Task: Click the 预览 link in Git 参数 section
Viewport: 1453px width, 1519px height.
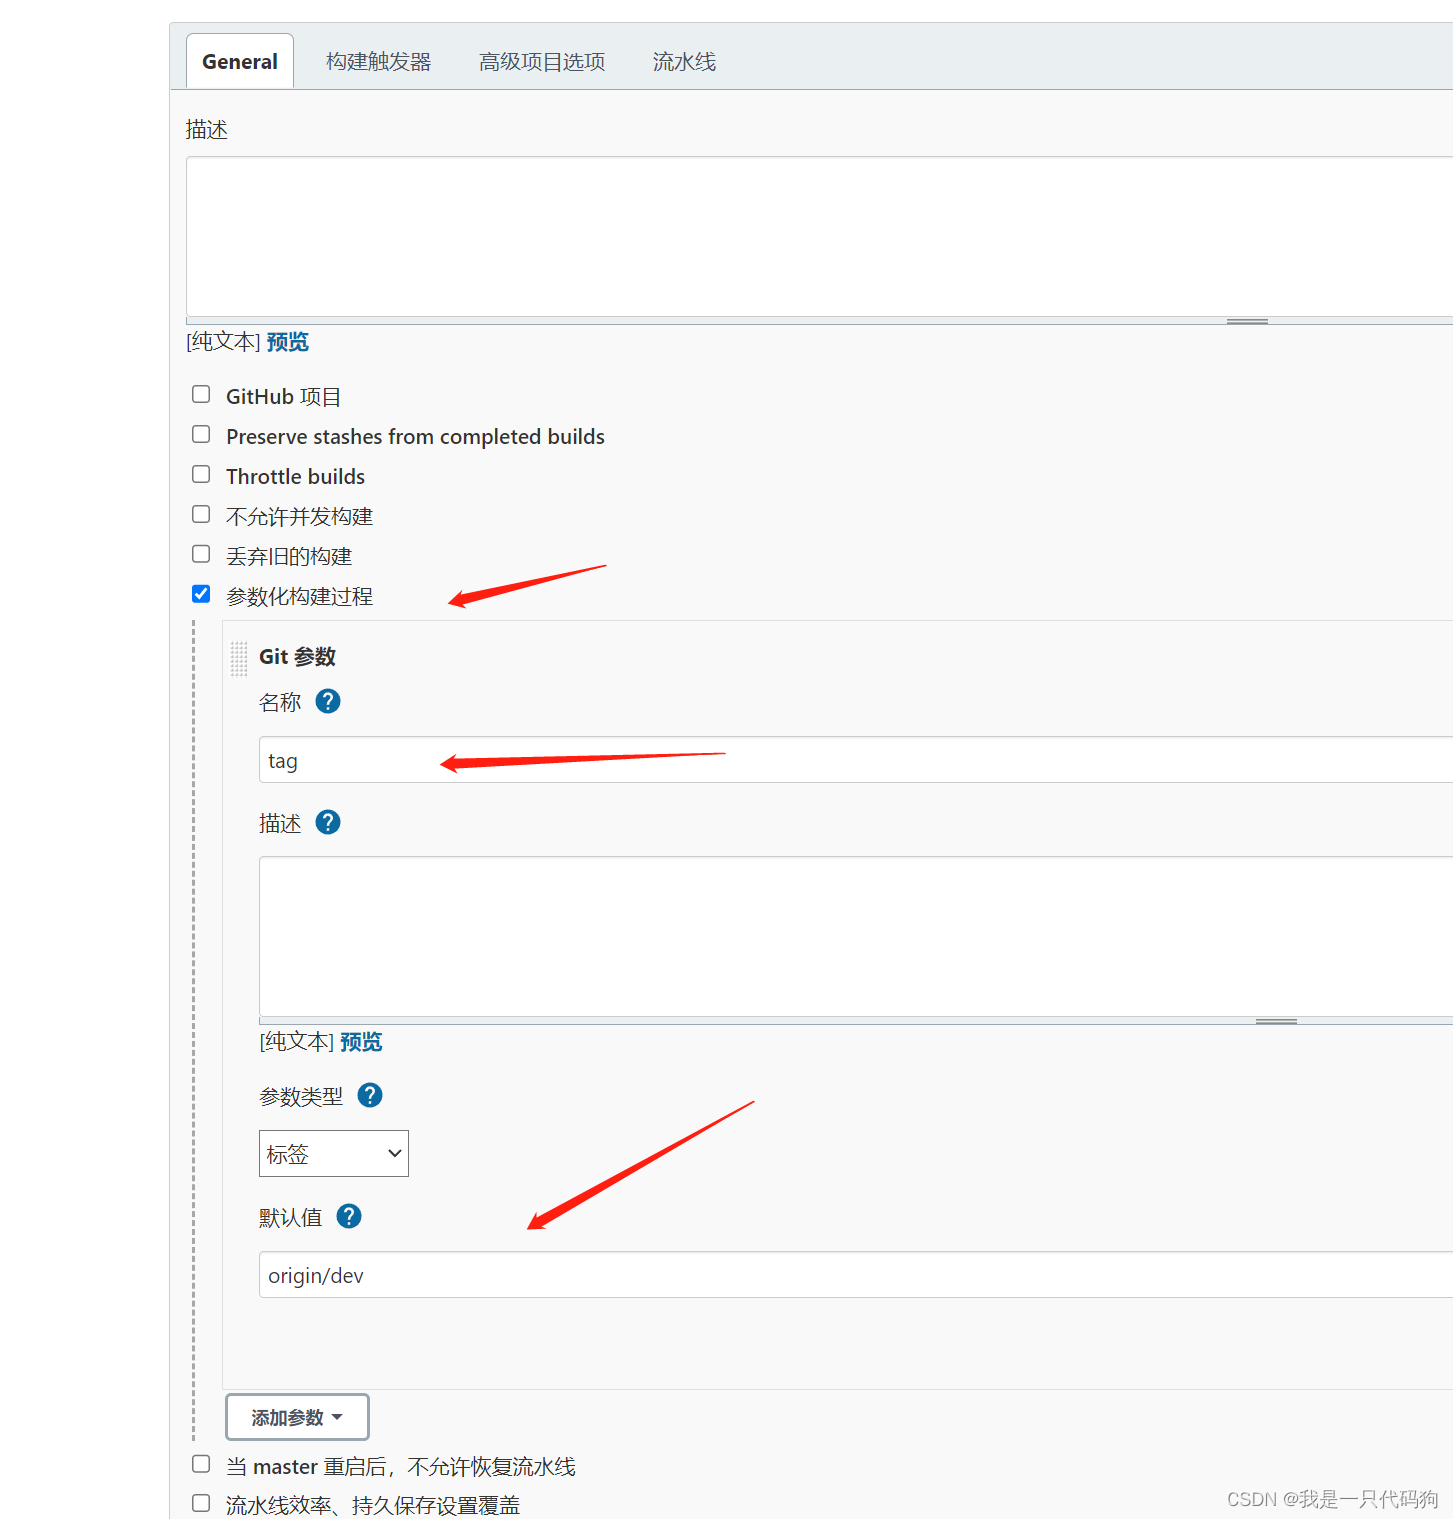Action: (361, 1041)
